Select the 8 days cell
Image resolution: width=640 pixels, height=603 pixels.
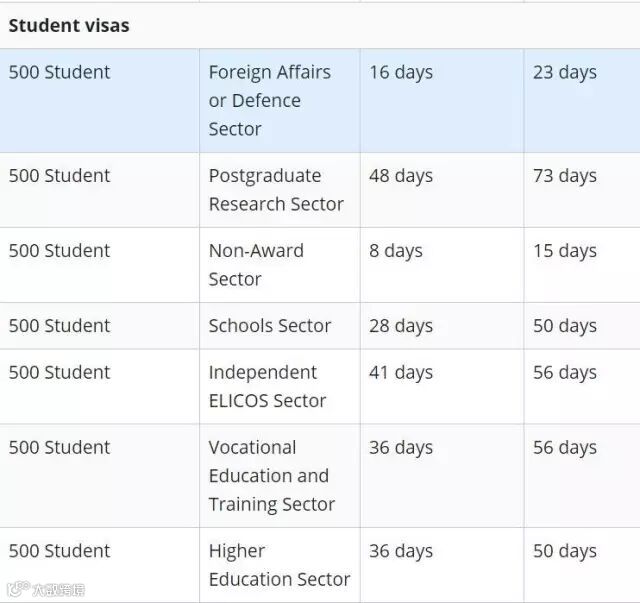pos(396,250)
